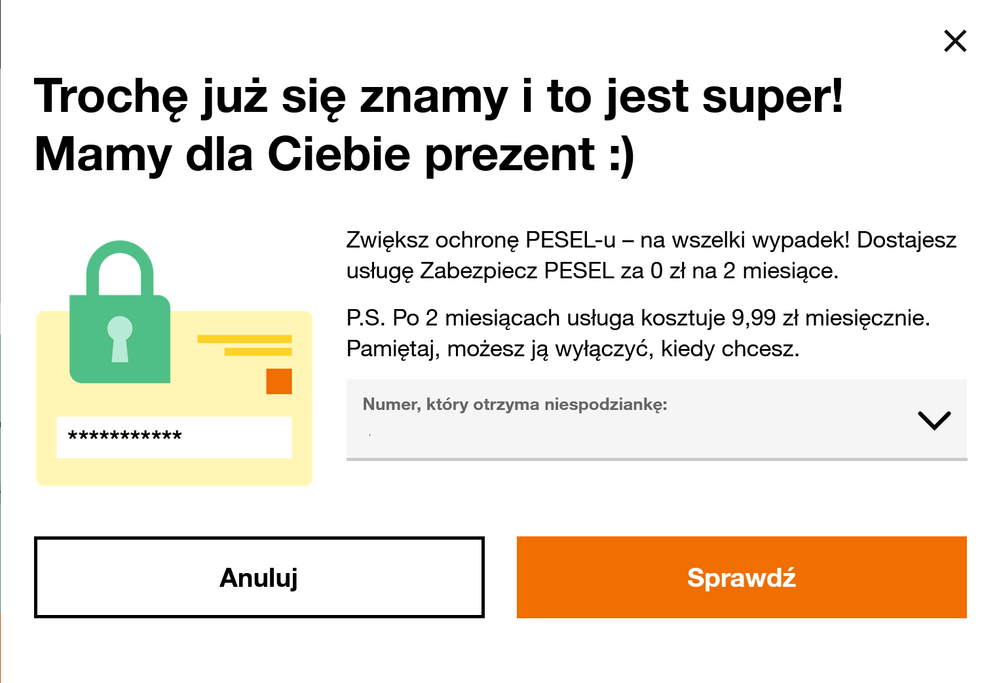999x683 pixels.
Task: Click the orange square on the ID card
Action: [280, 381]
